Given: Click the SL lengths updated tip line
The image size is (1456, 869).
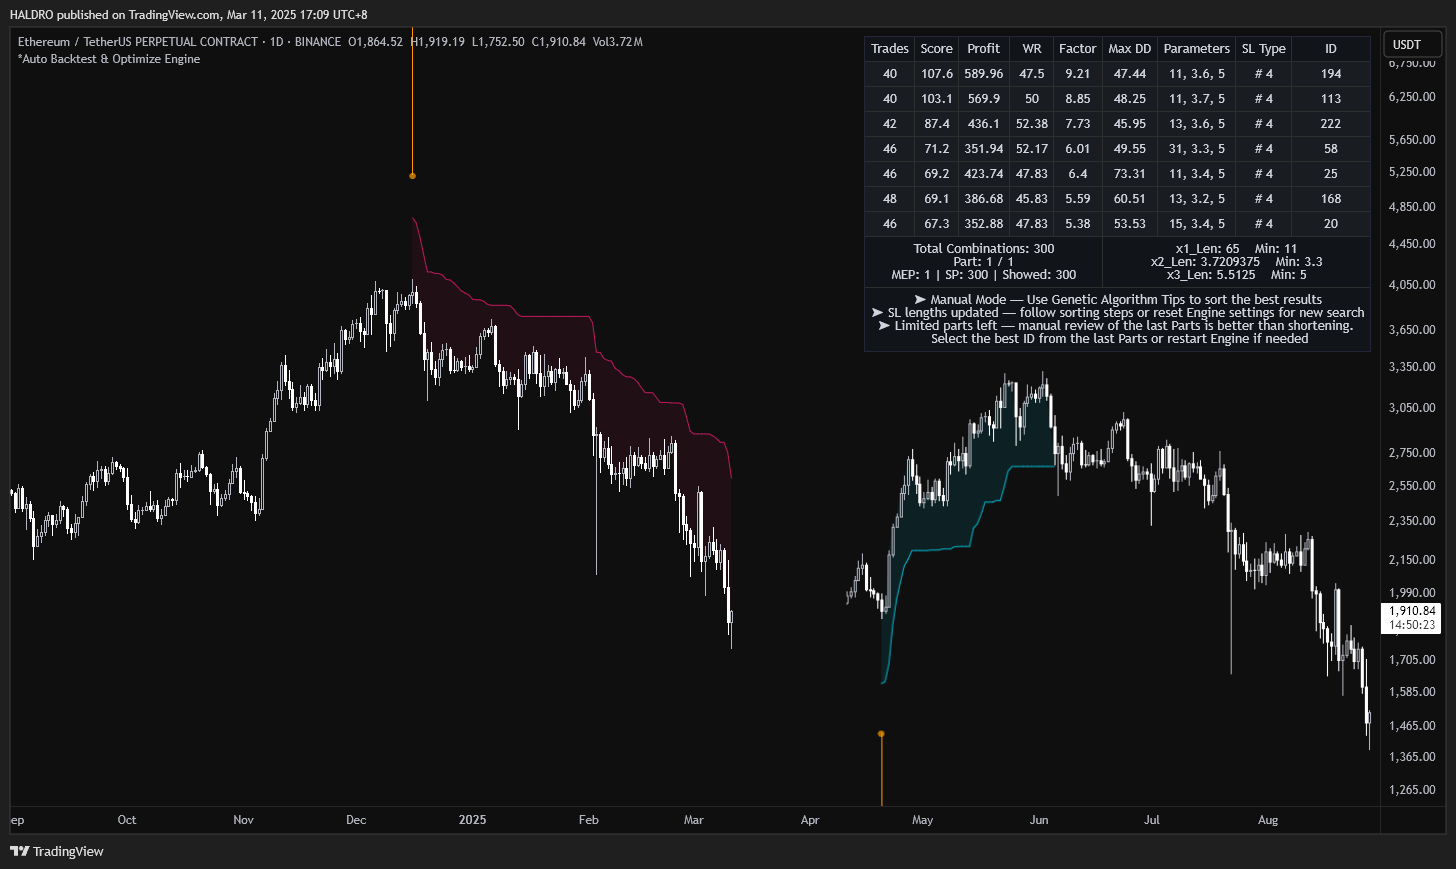Looking at the screenshot, I should point(1118,313).
